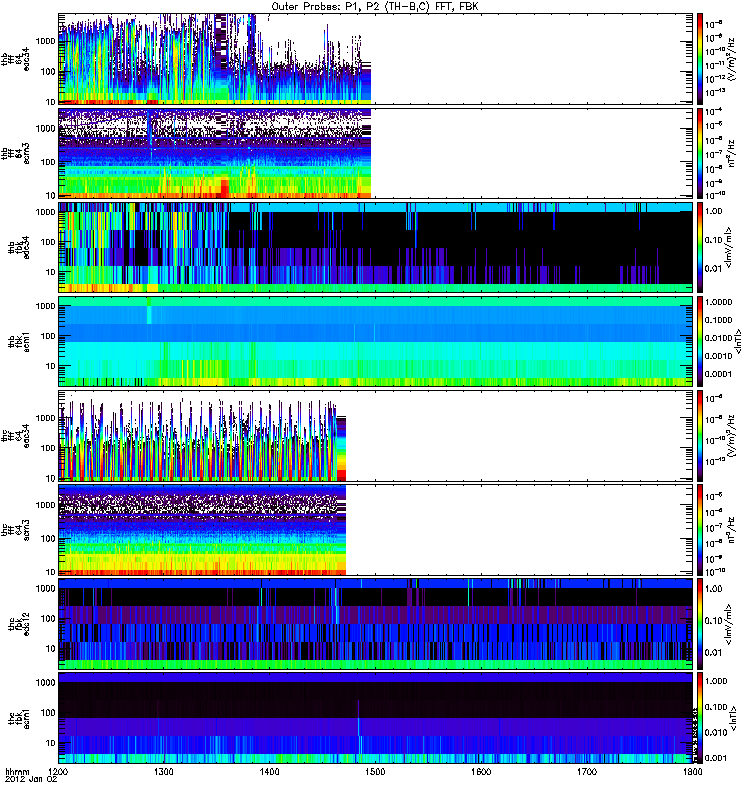Click the color bar of the second panel from top

click(700, 151)
